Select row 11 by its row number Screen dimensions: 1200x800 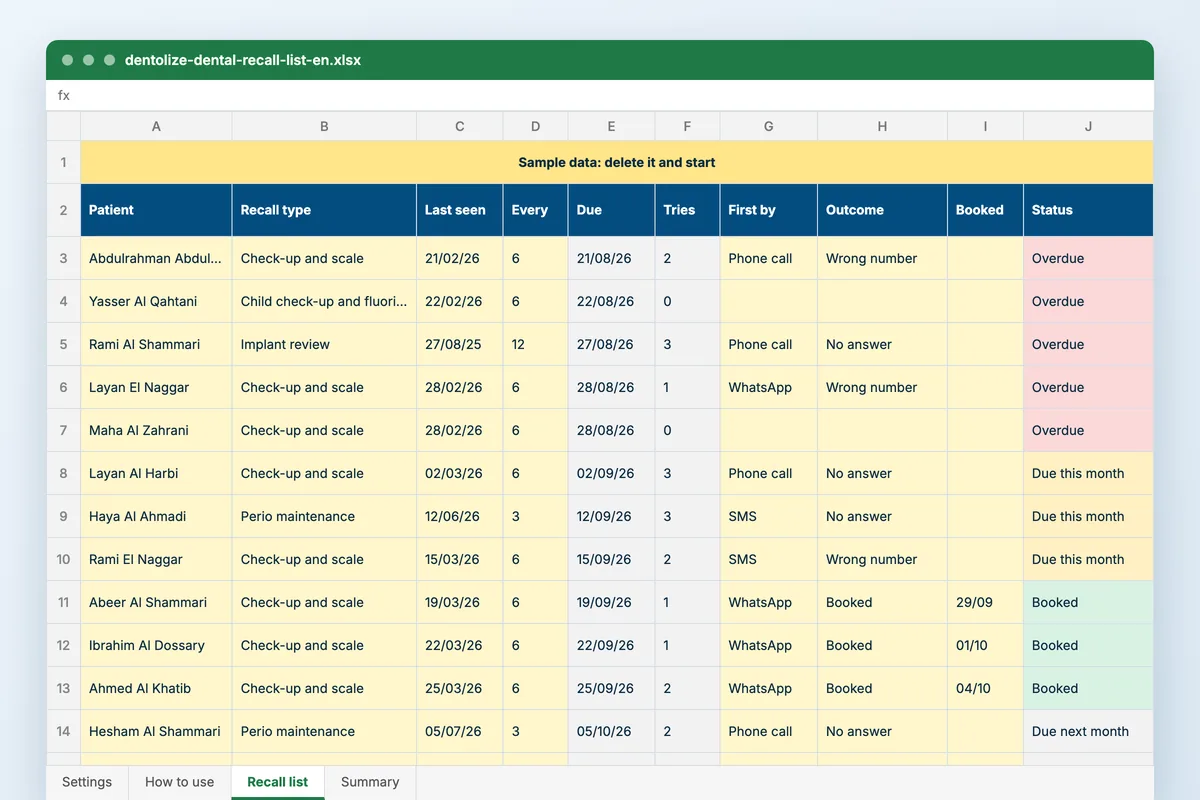pos(63,602)
